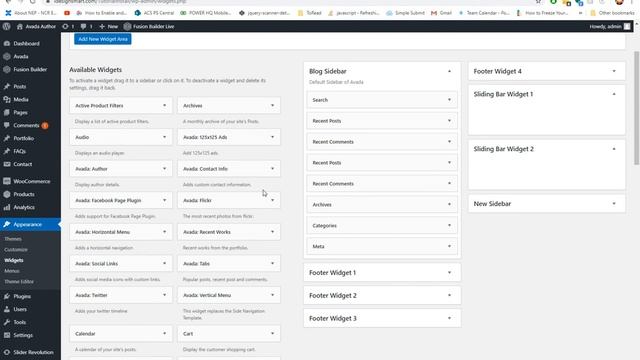640x360 pixels.
Task: Open the Themes submenu item
Action: pyautogui.click(x=13, y=239)
